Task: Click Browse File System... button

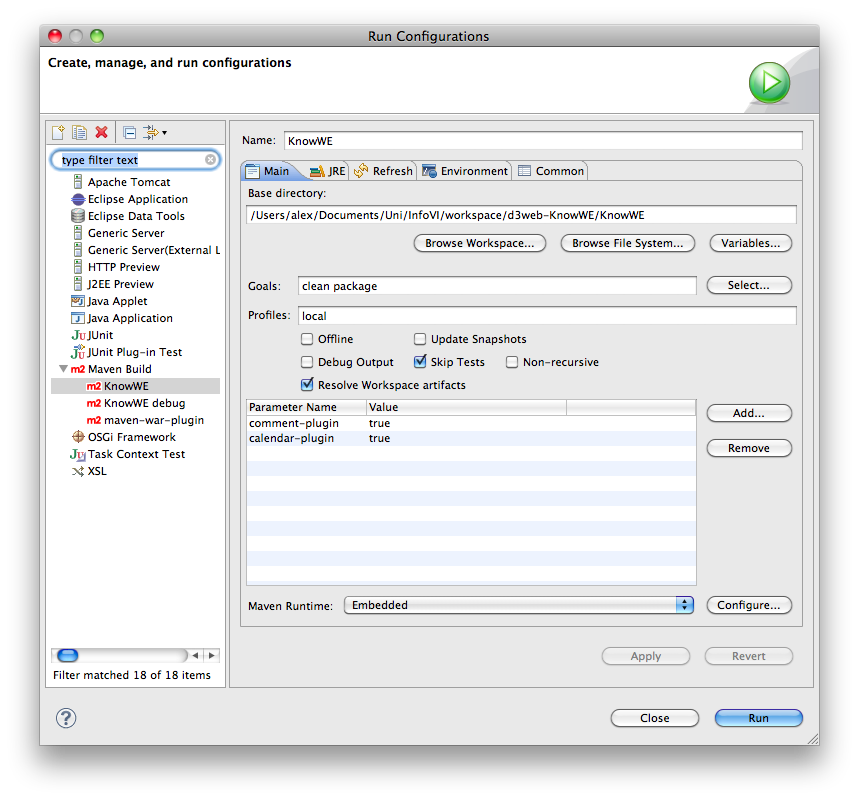Action: (628, 243)
